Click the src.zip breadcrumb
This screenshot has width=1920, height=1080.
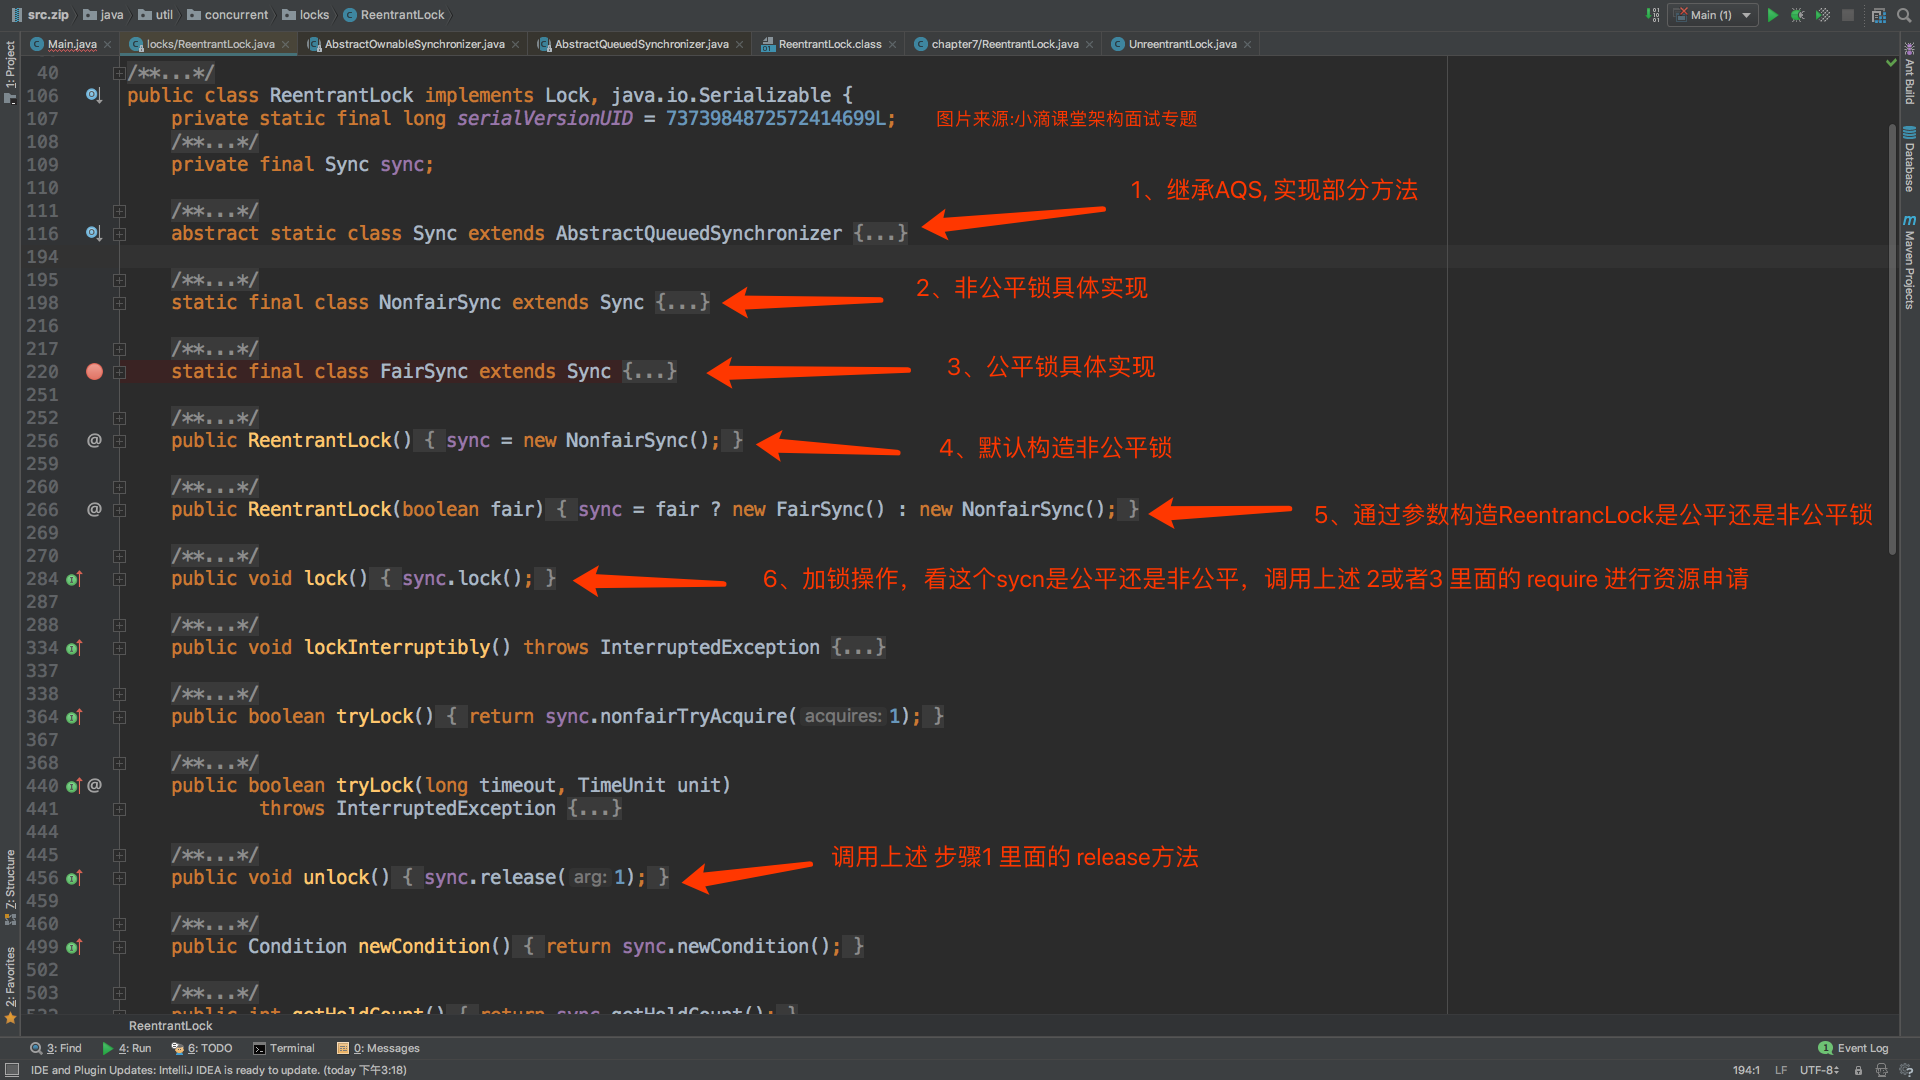coord(40,15)
